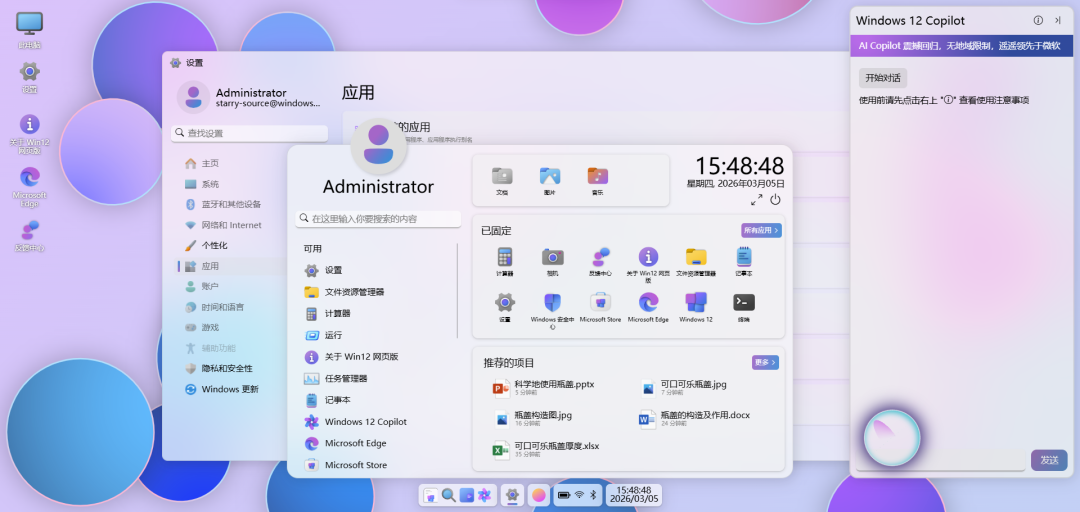Open 瓶盖的构造及作用.docx from recommended items
This screenshot has height=512, width=1080.
tap(694, 418)
